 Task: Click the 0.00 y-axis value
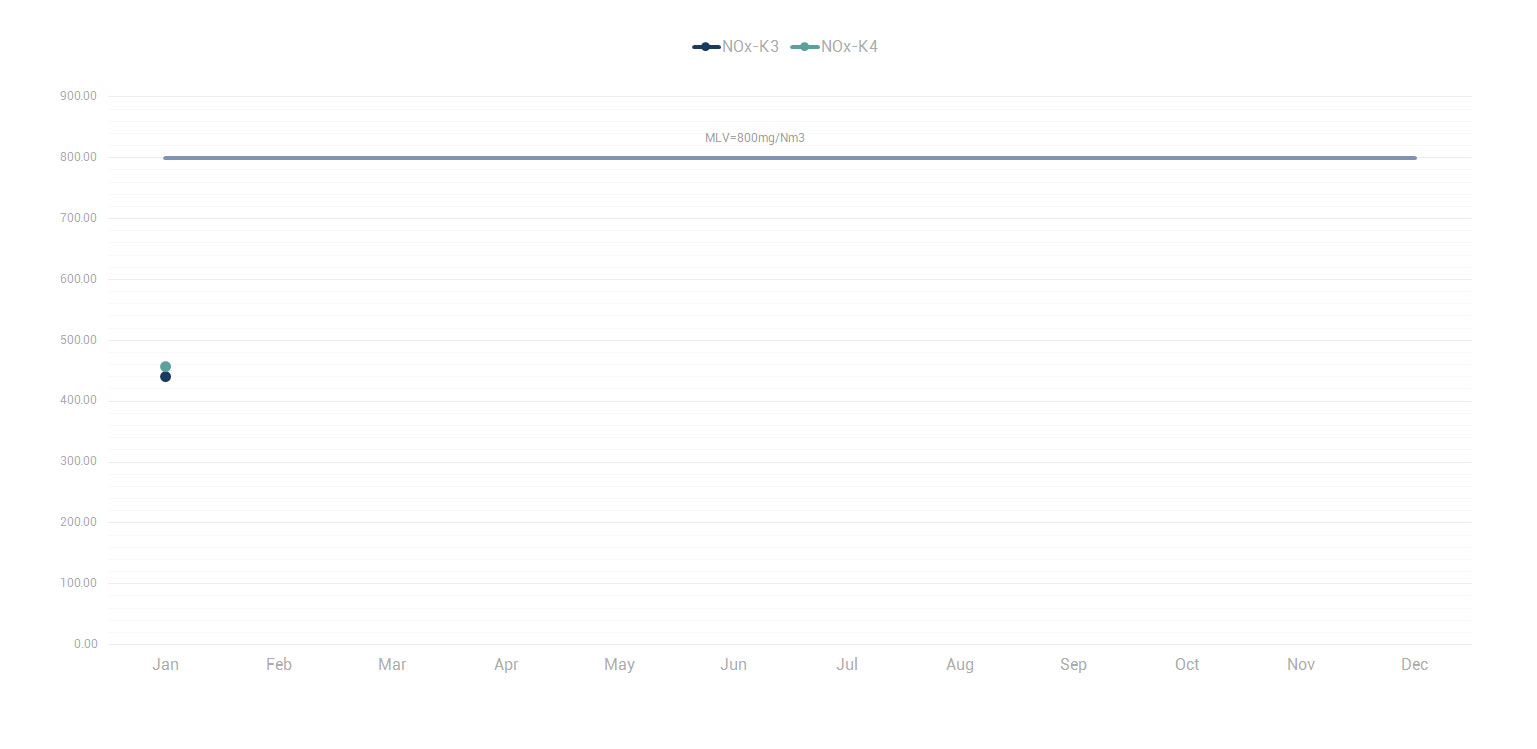click(x=85, y=644)
